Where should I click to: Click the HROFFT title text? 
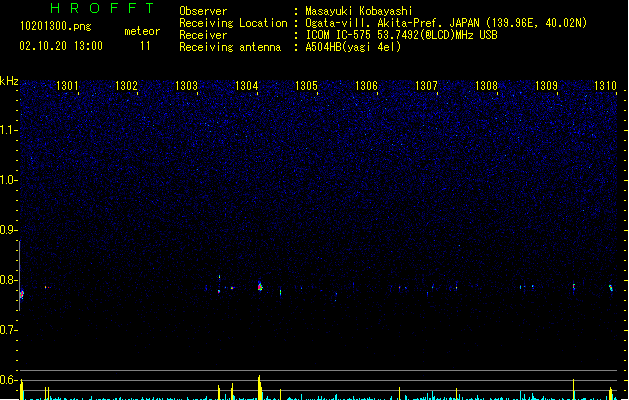pos(102,8)
